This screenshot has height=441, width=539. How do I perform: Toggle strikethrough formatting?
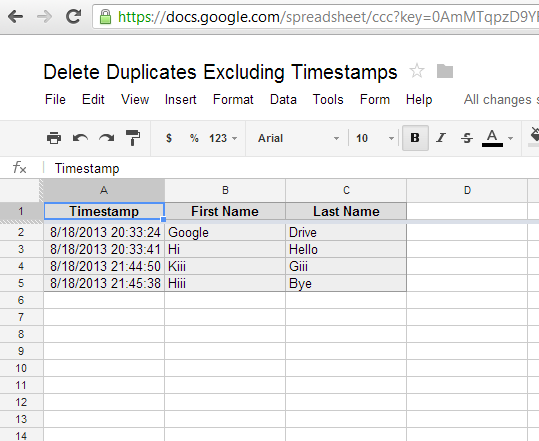[467, 138]
